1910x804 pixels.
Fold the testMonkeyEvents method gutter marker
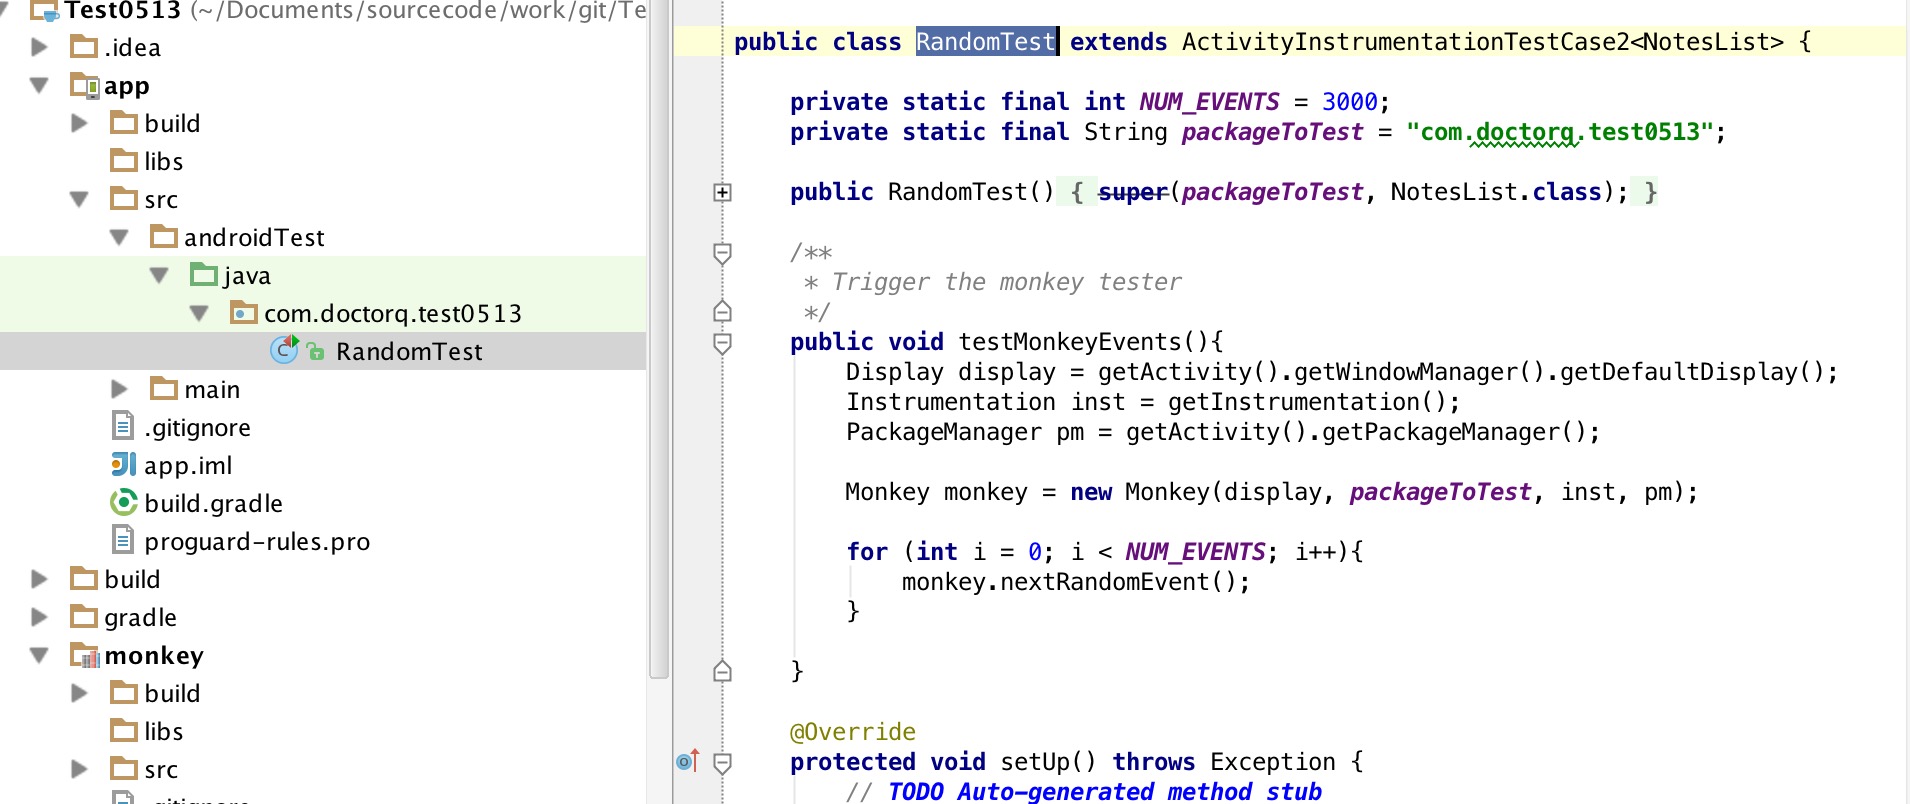[x=722, y=343]
